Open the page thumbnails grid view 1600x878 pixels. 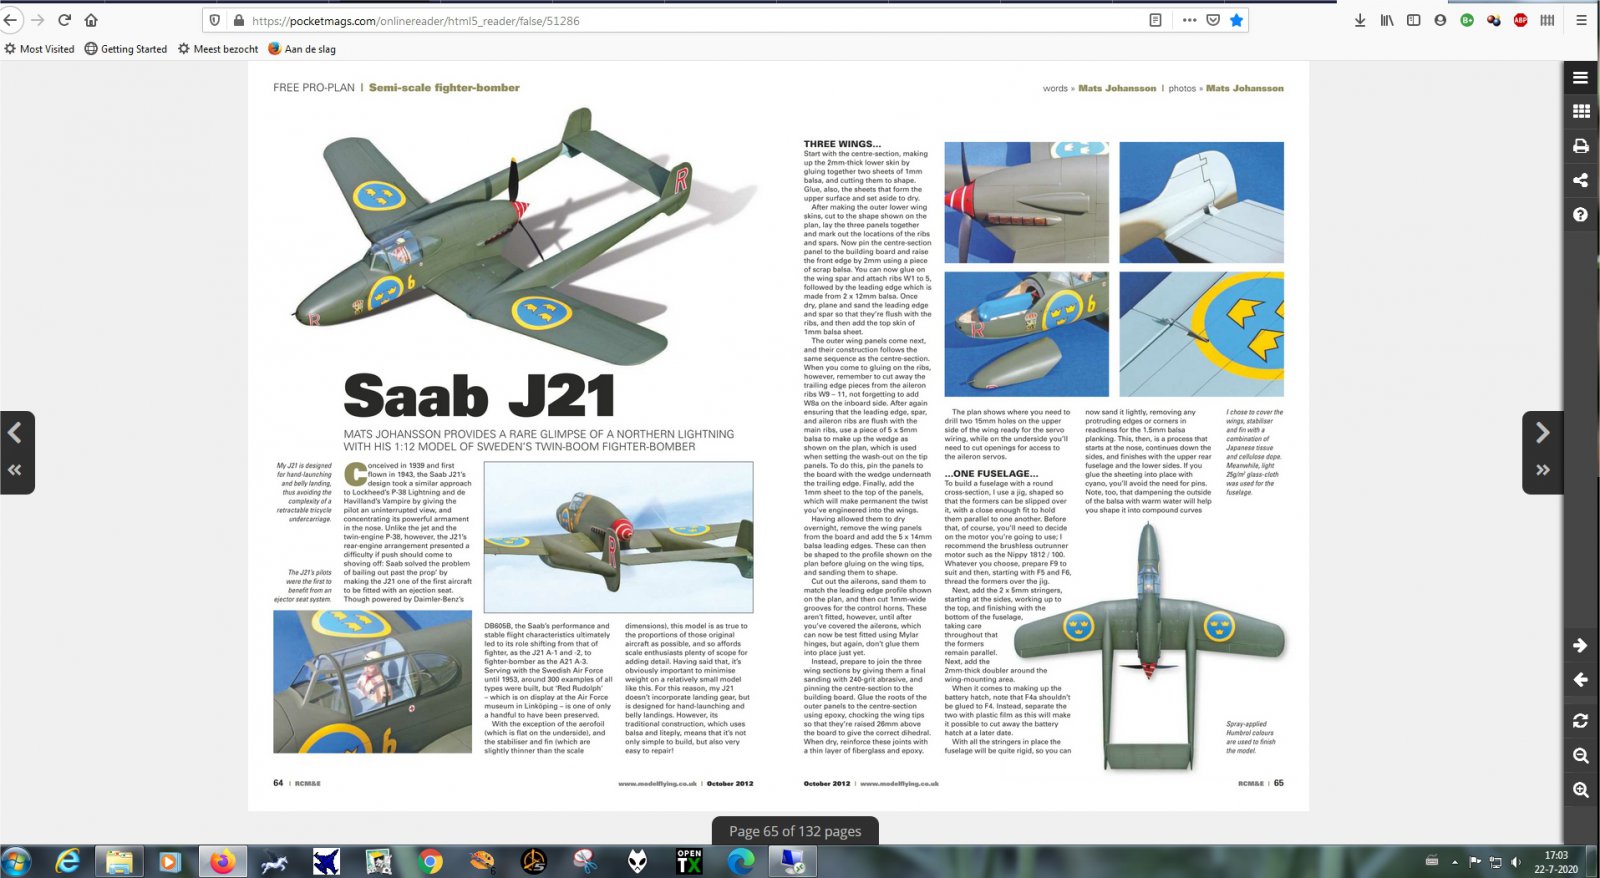click(1580, 112)
